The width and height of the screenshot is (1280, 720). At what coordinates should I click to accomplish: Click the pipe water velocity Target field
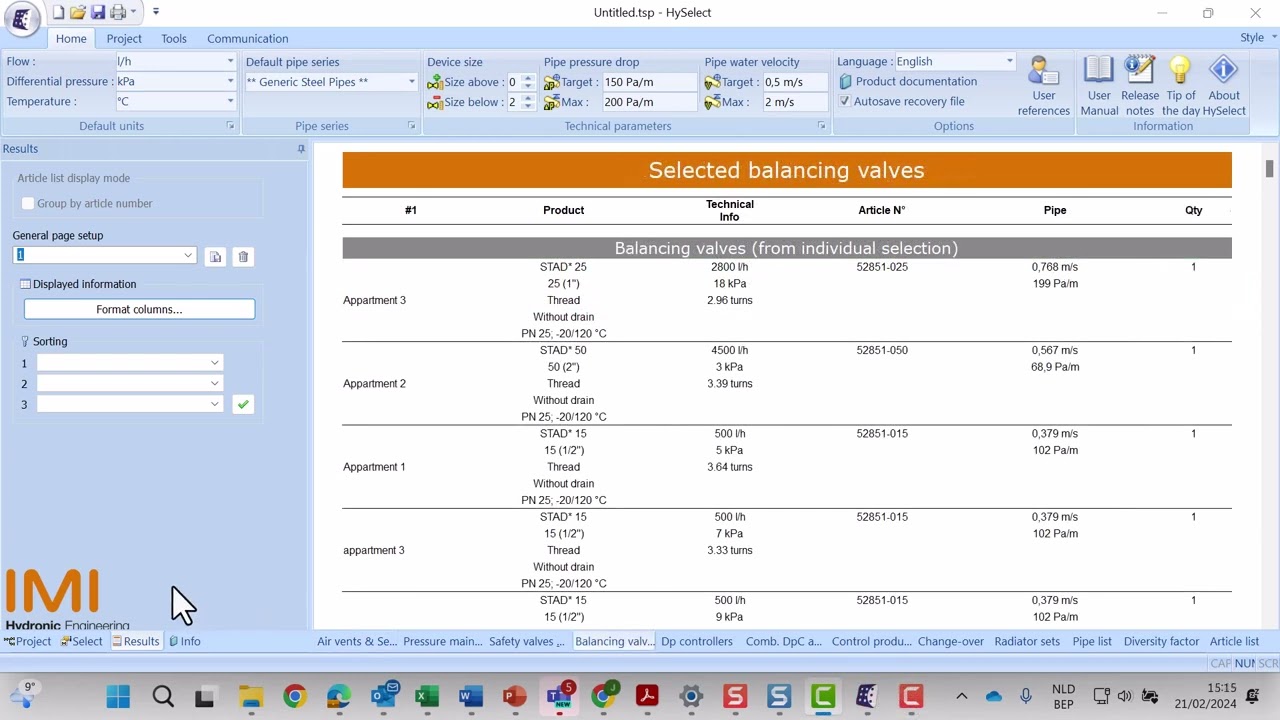(795, 82)
